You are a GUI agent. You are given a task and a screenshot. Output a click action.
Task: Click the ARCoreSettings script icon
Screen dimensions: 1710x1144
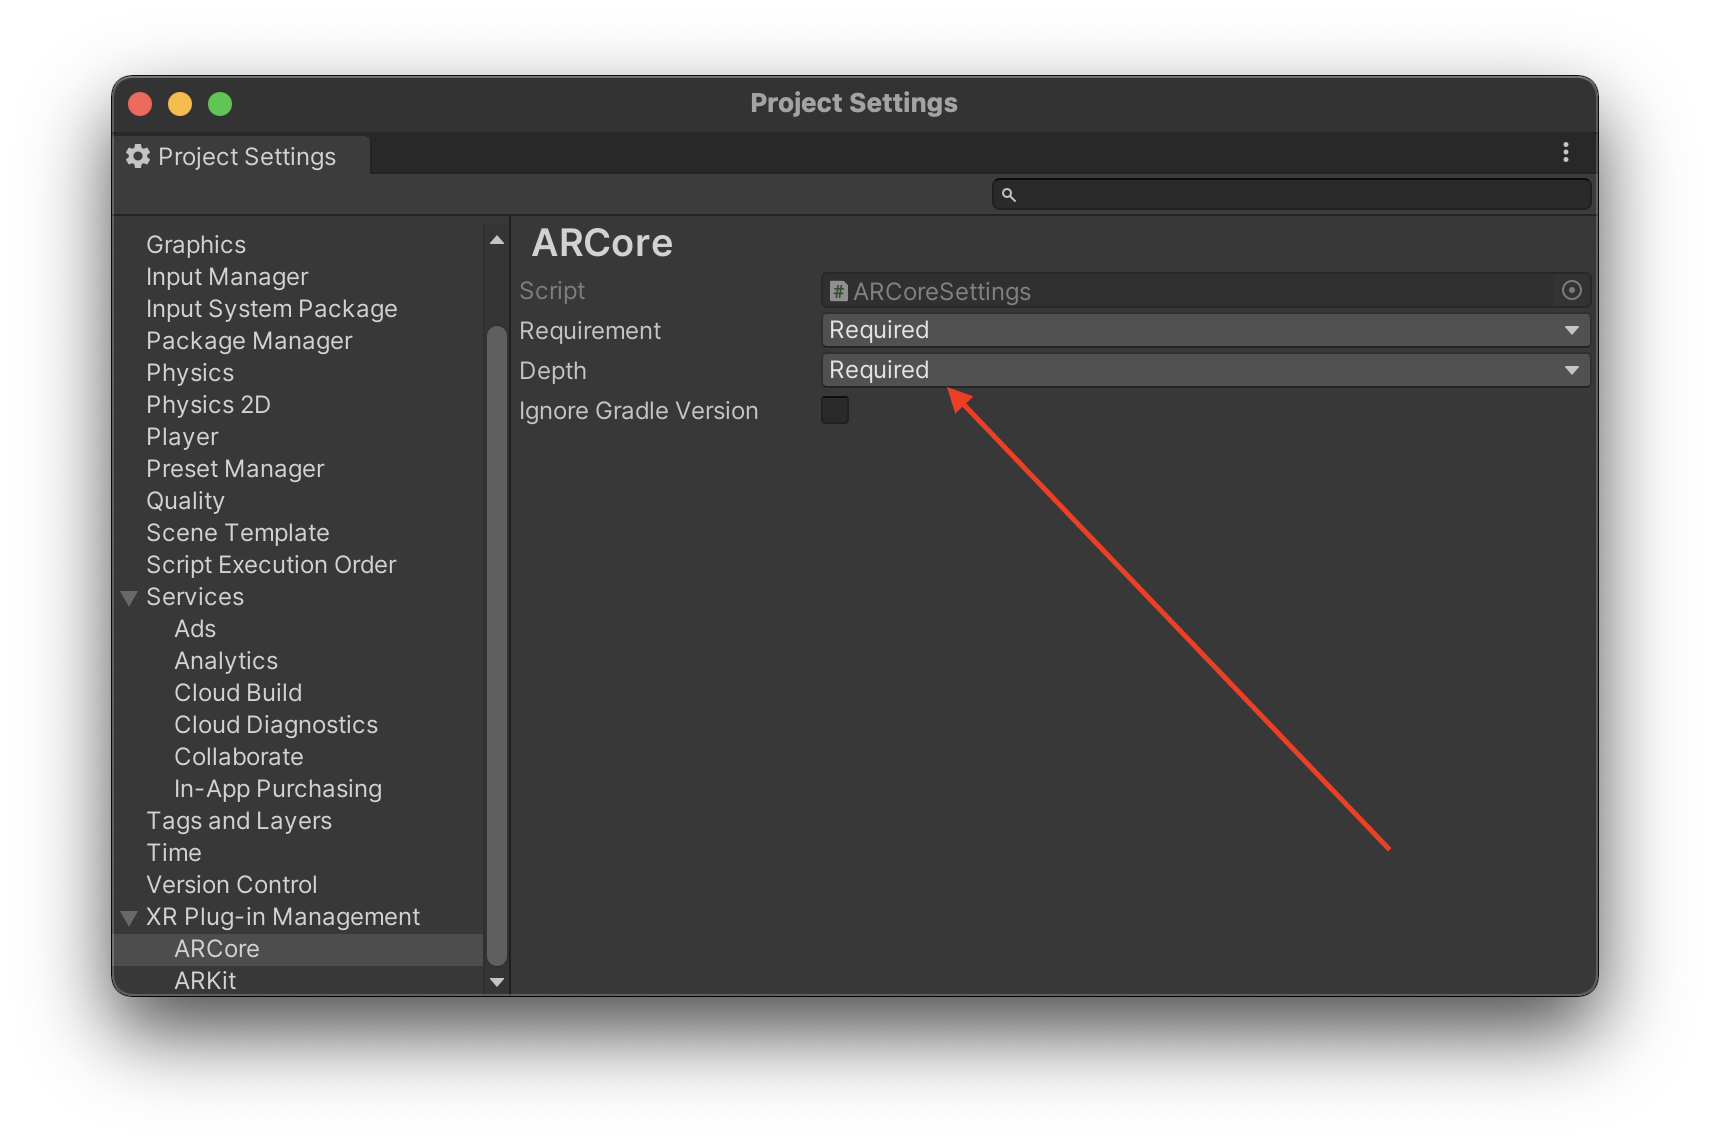point(837,291)
